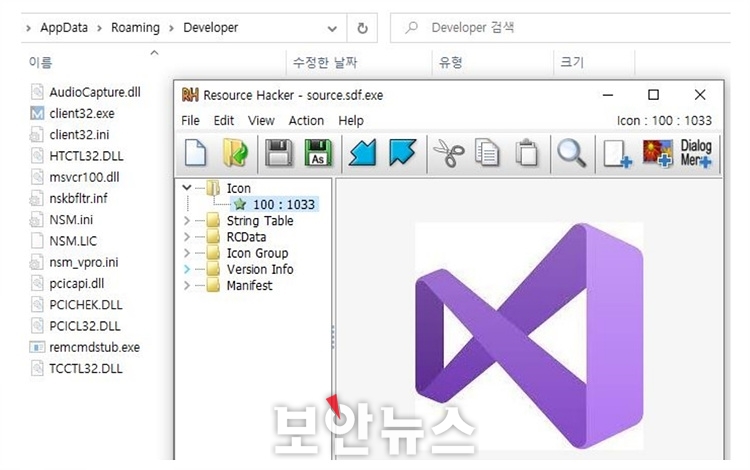Screen dimensions: 750x470
Task: Expand the String Table tree node
Action: [x=187, y=221]
